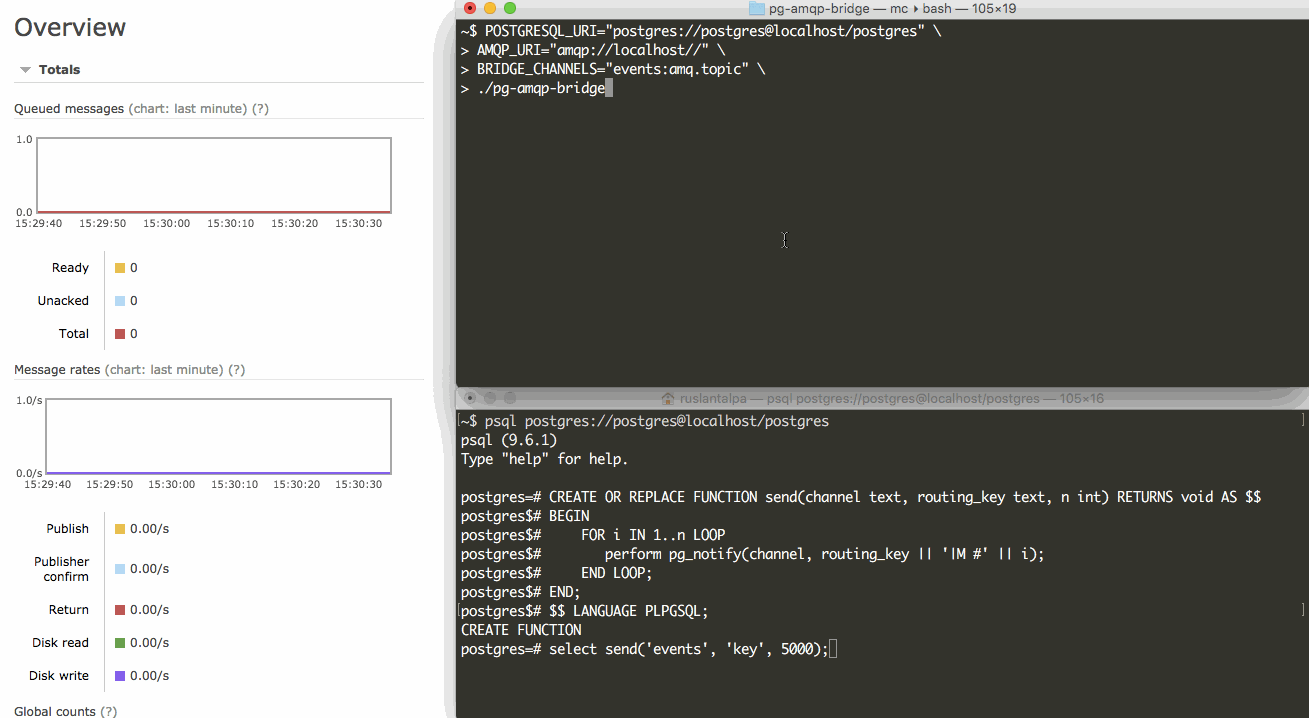Screen dimensions: 1309x718
Task: Click the Overview page heading
Action: pyautogui.click(x=70, y=27)
